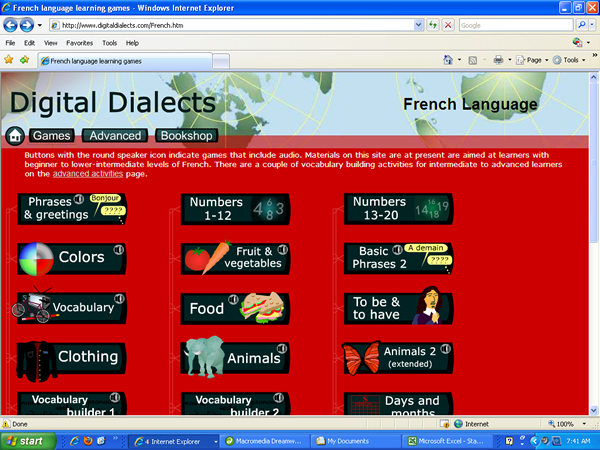This screenshot has width=600, height=450.
Task: Open the Basic Phrases 2 game
Action: pyautogui.click(x=398, y=258)
